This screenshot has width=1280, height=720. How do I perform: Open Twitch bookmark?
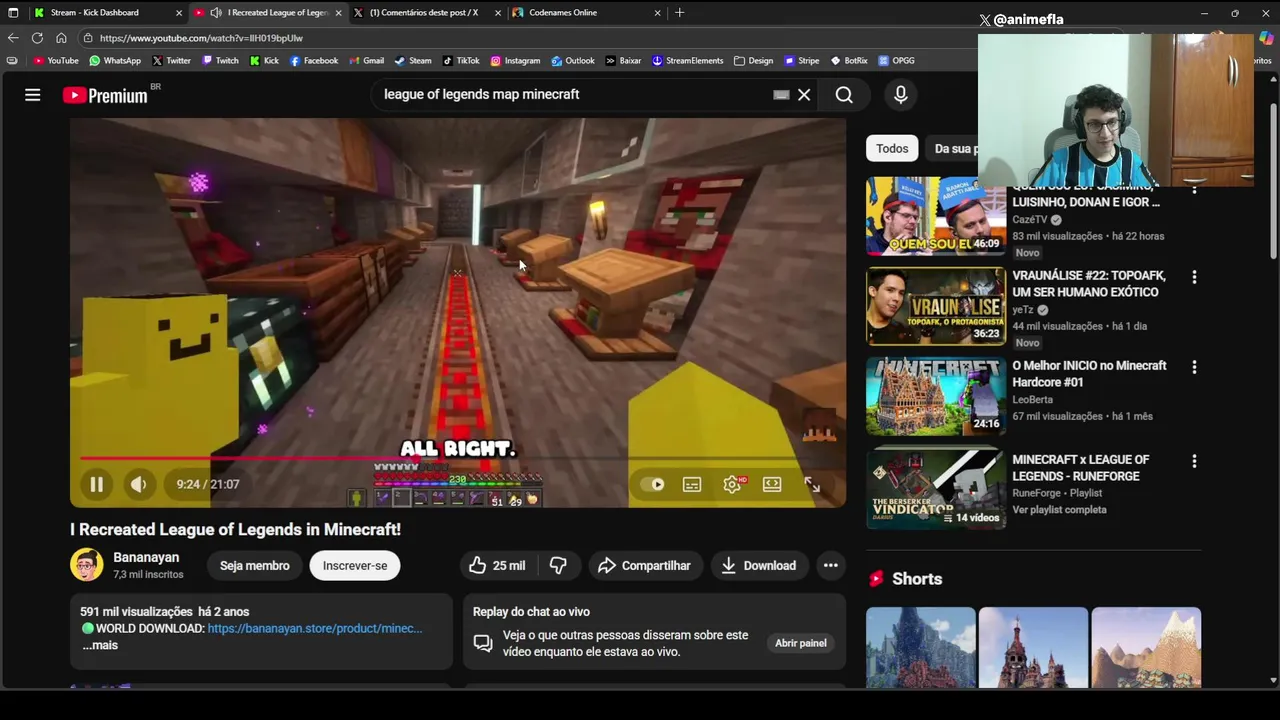pyautogui.click(x=220, y=61)
